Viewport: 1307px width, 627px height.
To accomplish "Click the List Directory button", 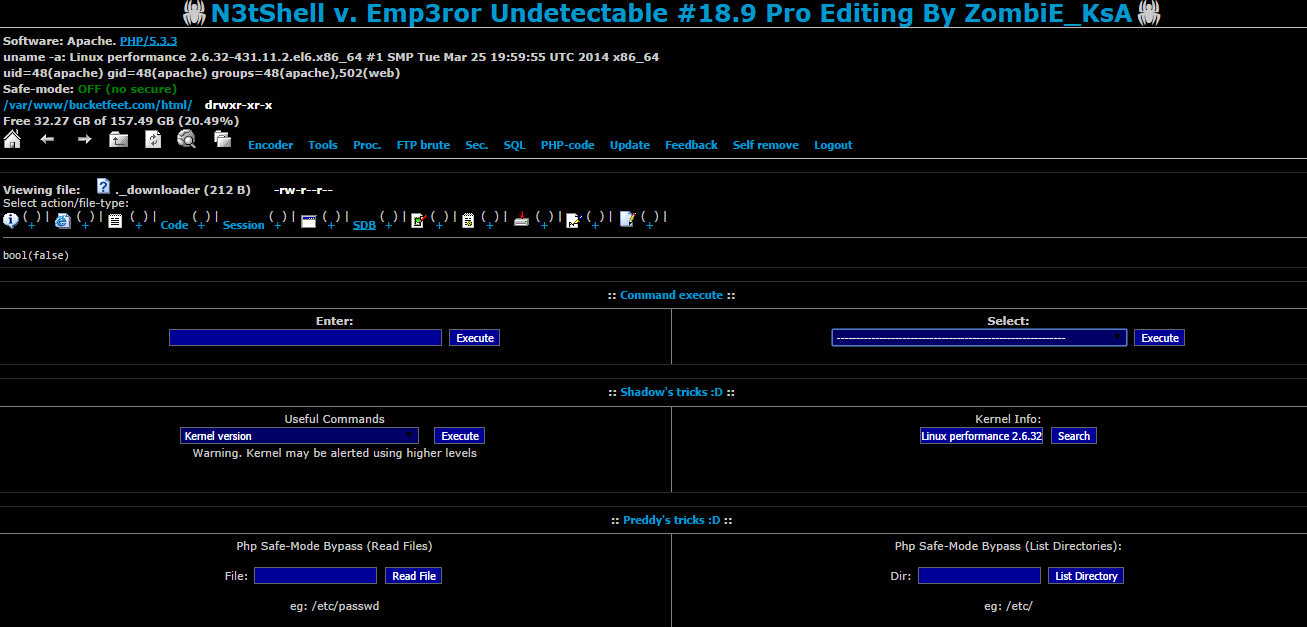I will coord(1086,576).
